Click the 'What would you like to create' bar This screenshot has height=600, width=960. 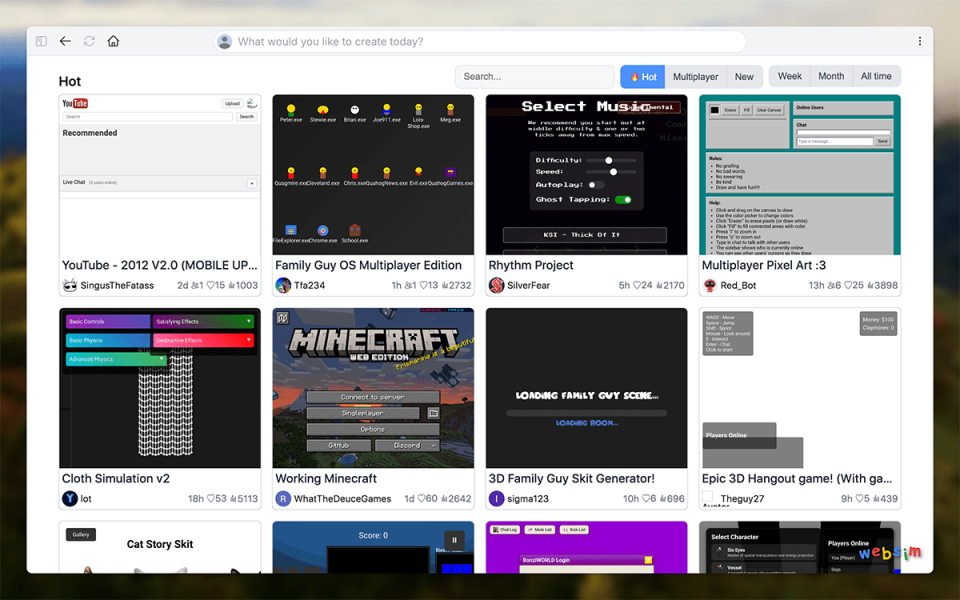pos(480,41)
